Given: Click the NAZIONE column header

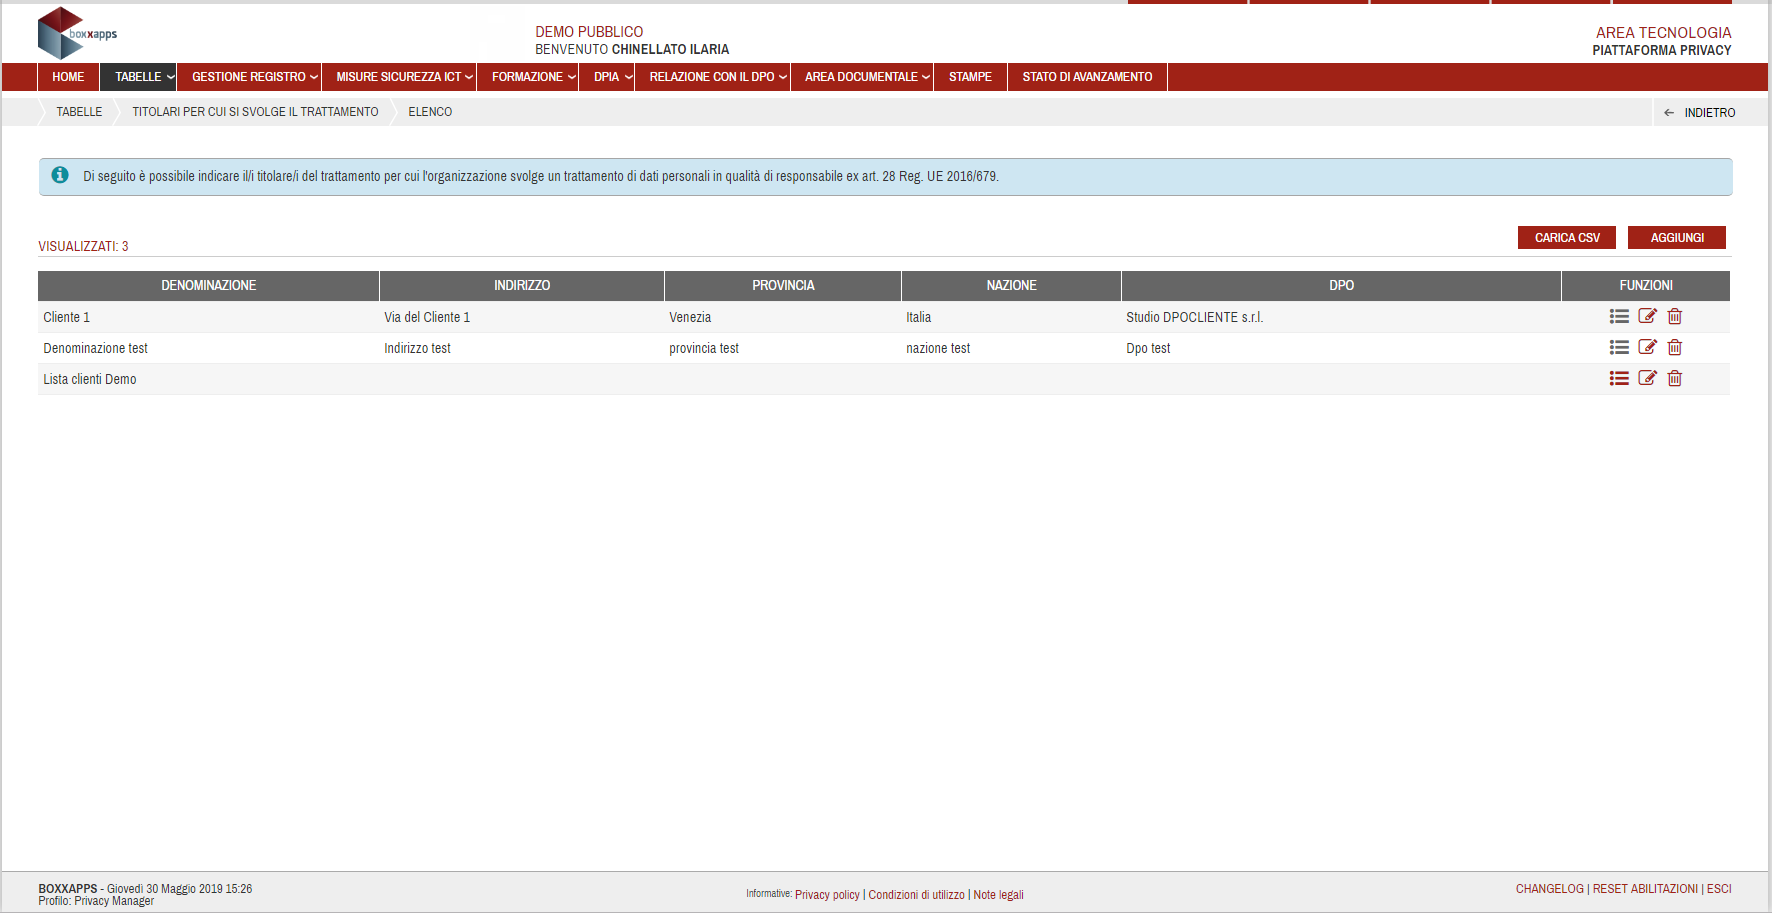Looking at the screenshot, I should point(1011,286).
